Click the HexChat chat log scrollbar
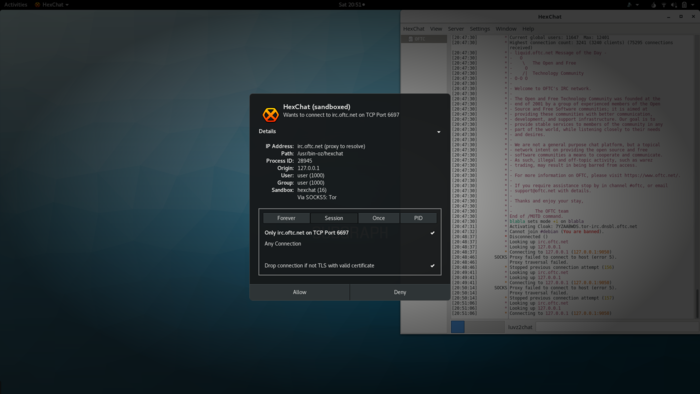The height and width of the screenshot is (394, 700). pos(697,303)
